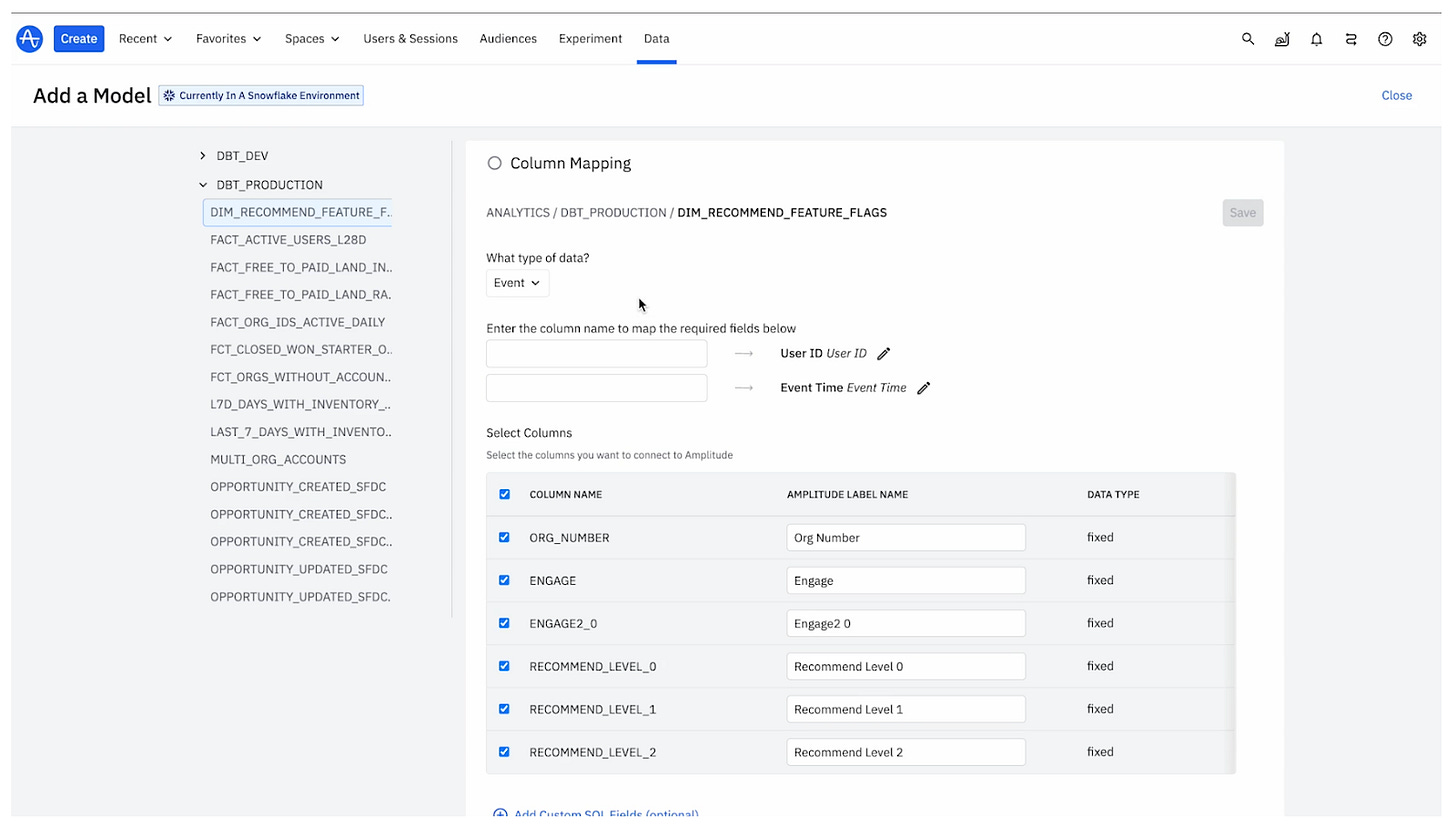Image resolution: width=1456 pixels, height=825 pixels.
Task: Select the Column Mapping radio button
Action: 494,163
